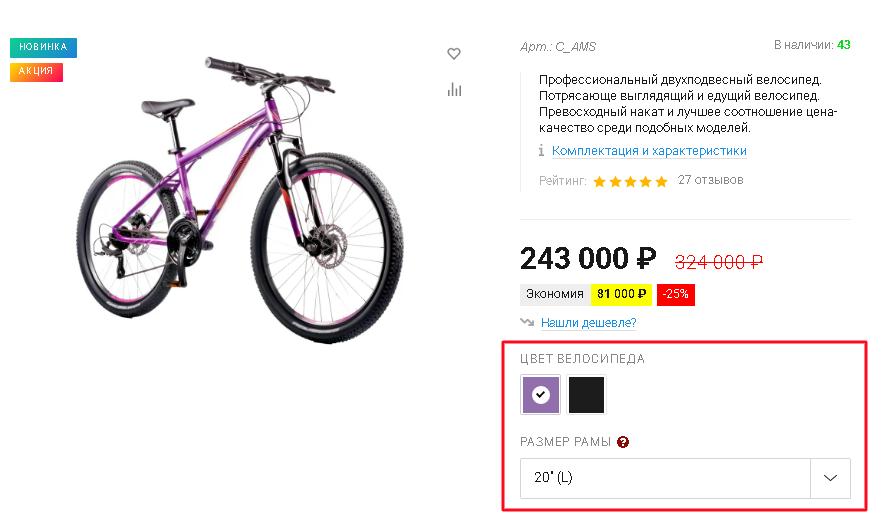Click the Нашли дешевле? link
The width and height of the screenshot is (882, 523).
(588, 323)
